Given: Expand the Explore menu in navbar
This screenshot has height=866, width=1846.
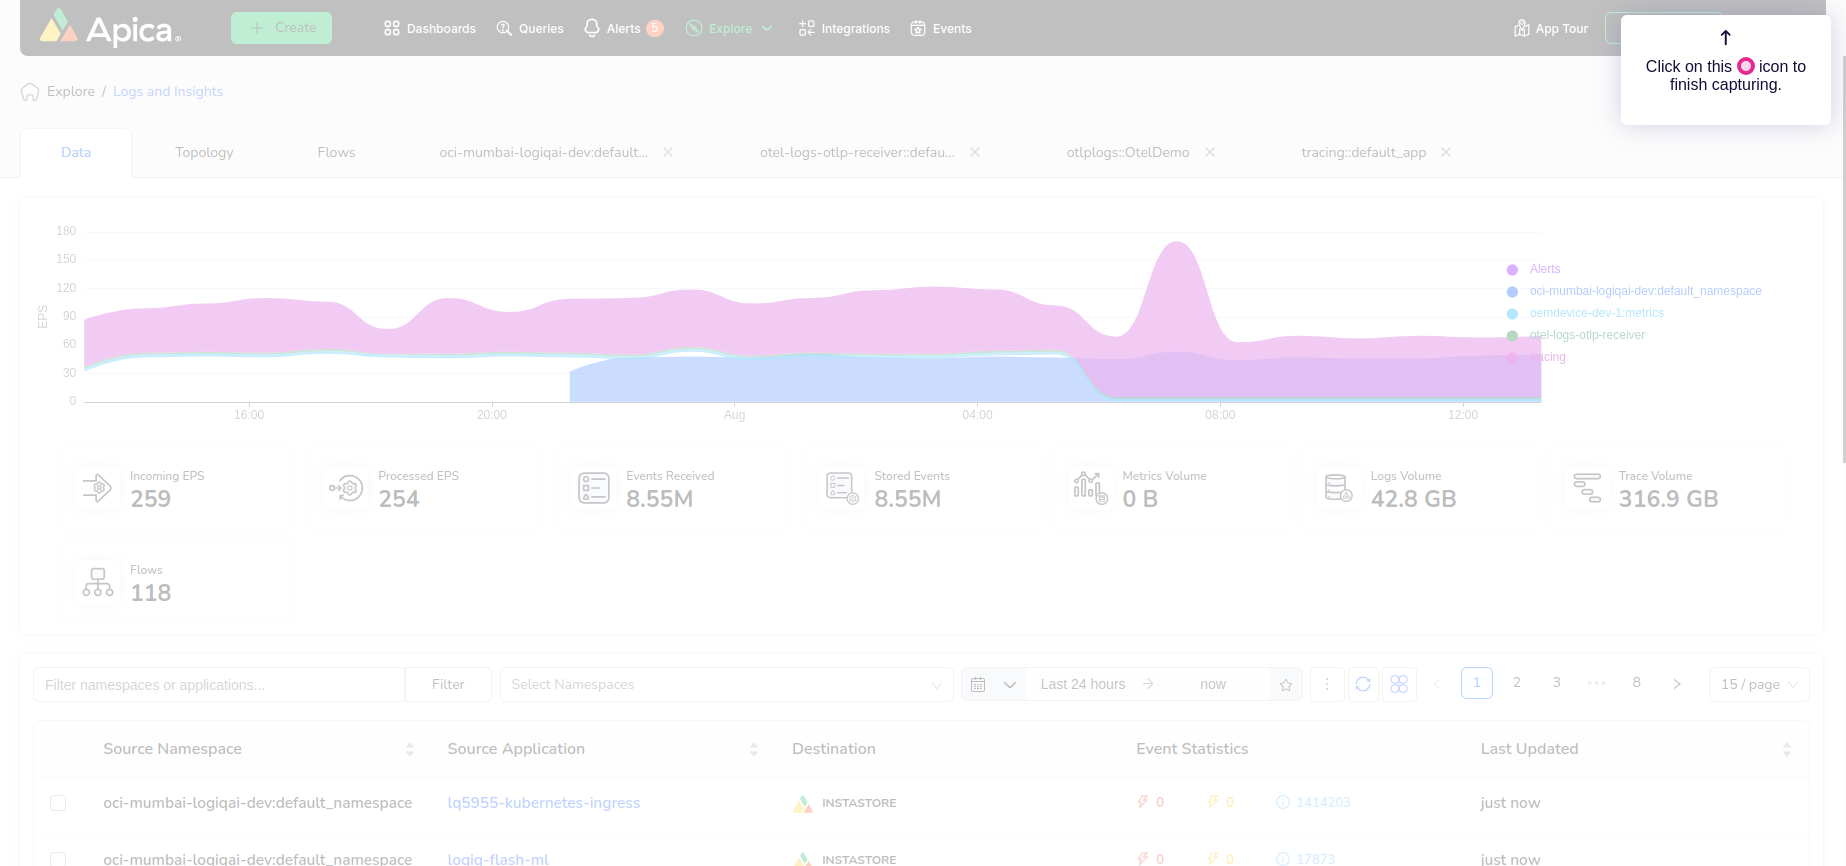Looking at the screenshot, I should 730,29.
